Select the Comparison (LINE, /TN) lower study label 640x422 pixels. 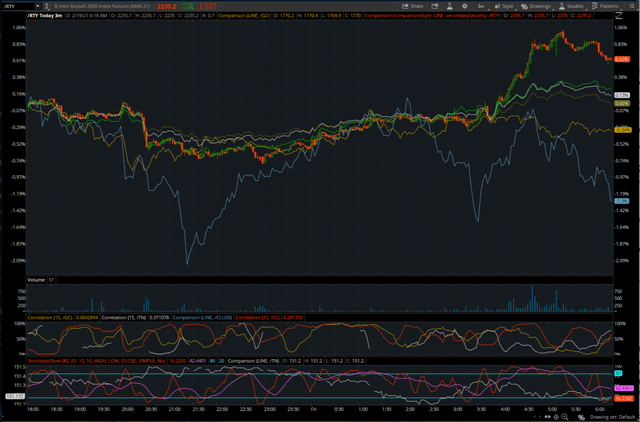[x=253, y=361]
